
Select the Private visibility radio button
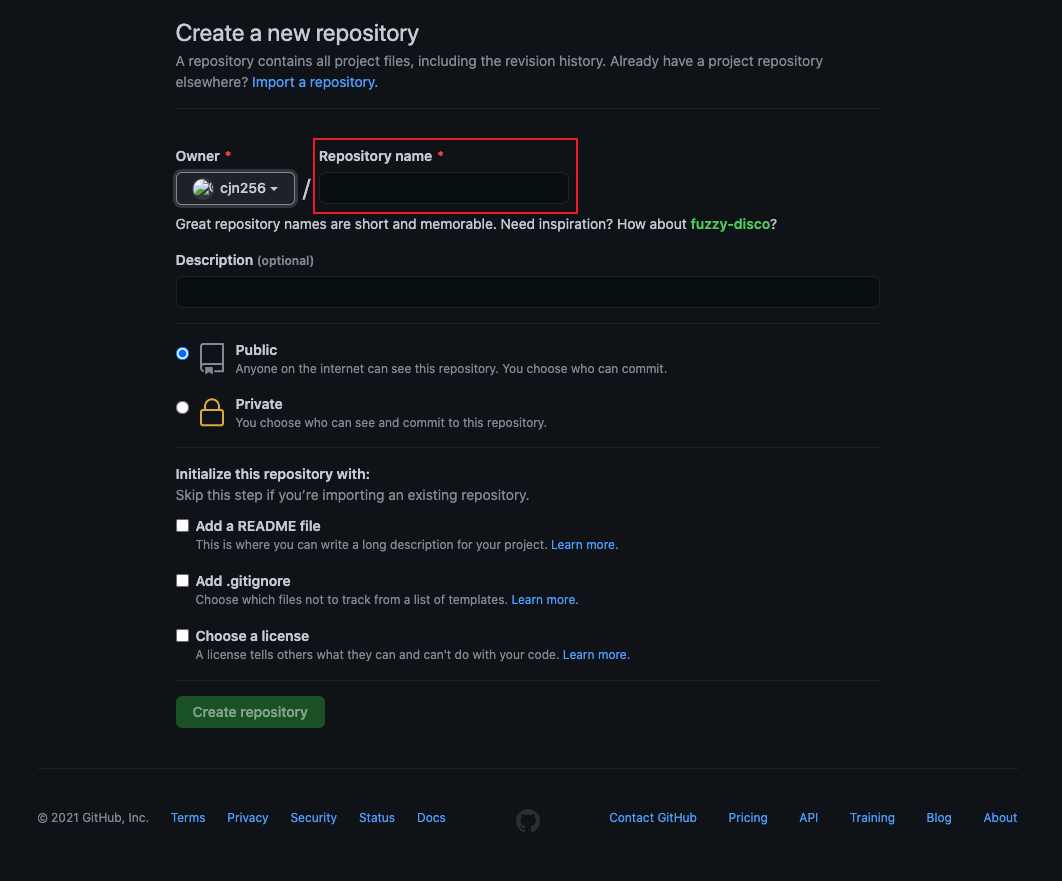click(182, 408)
